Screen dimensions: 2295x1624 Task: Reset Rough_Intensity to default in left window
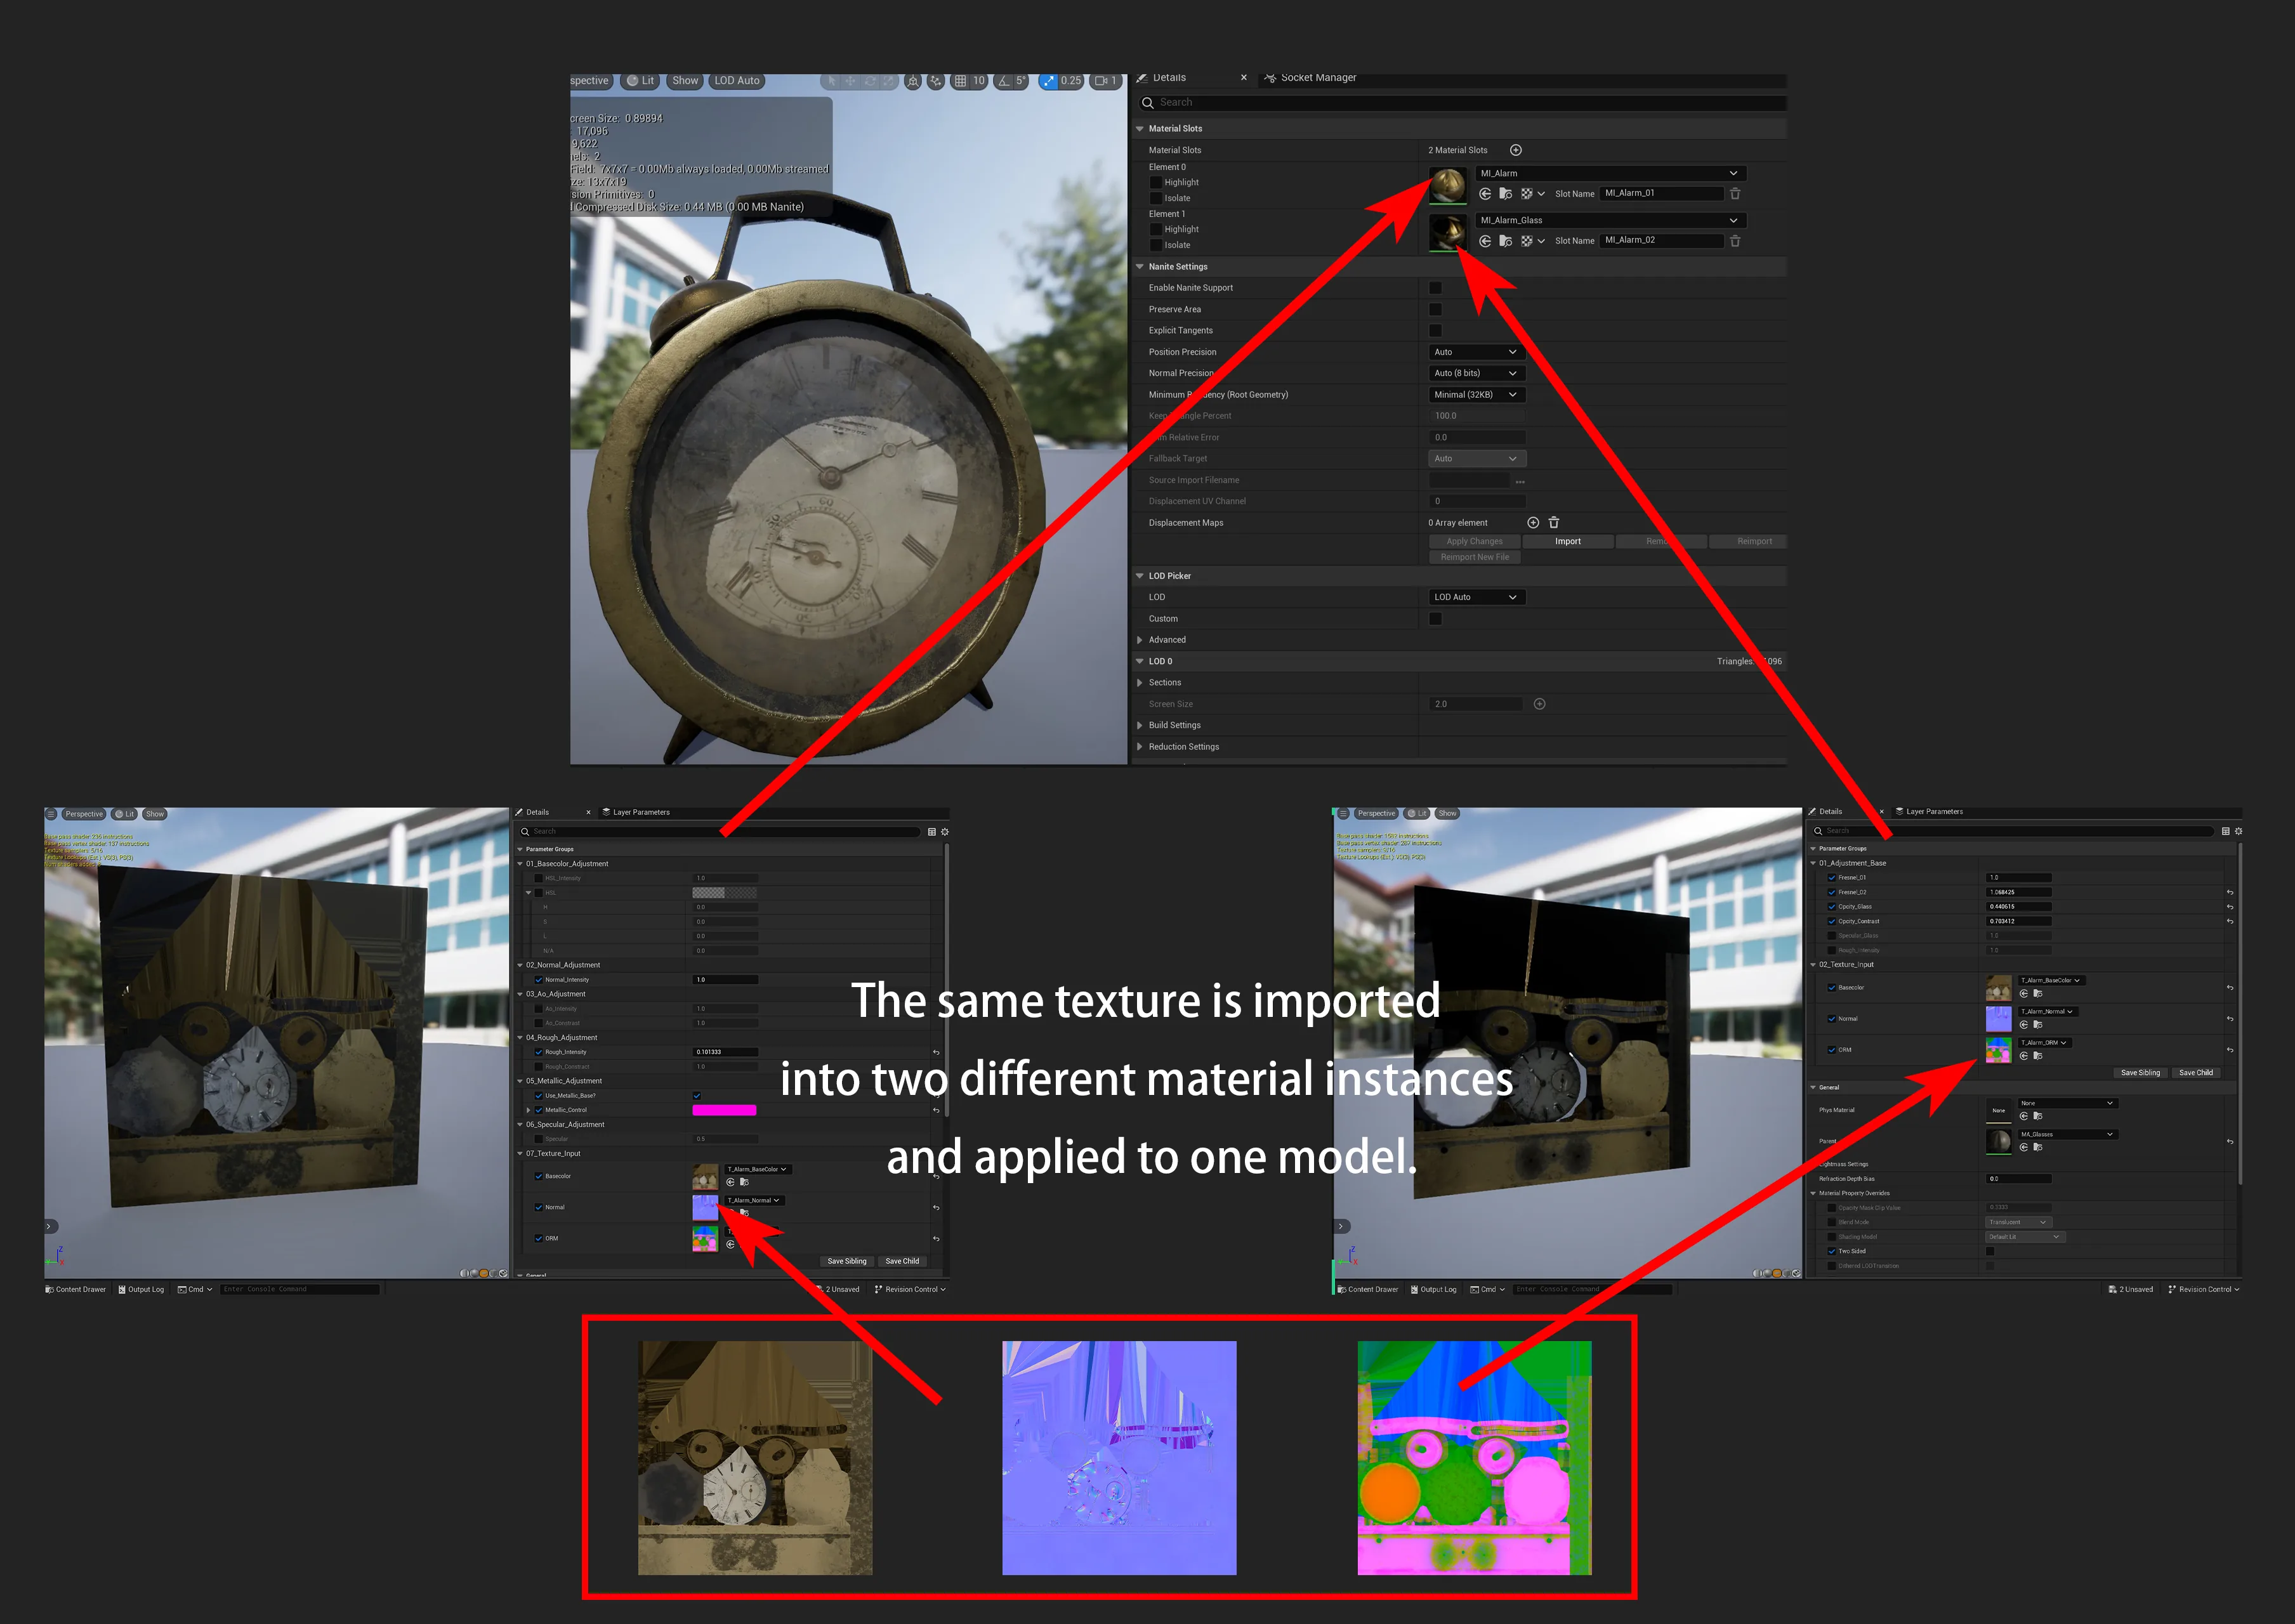(x=936, y=1052)
